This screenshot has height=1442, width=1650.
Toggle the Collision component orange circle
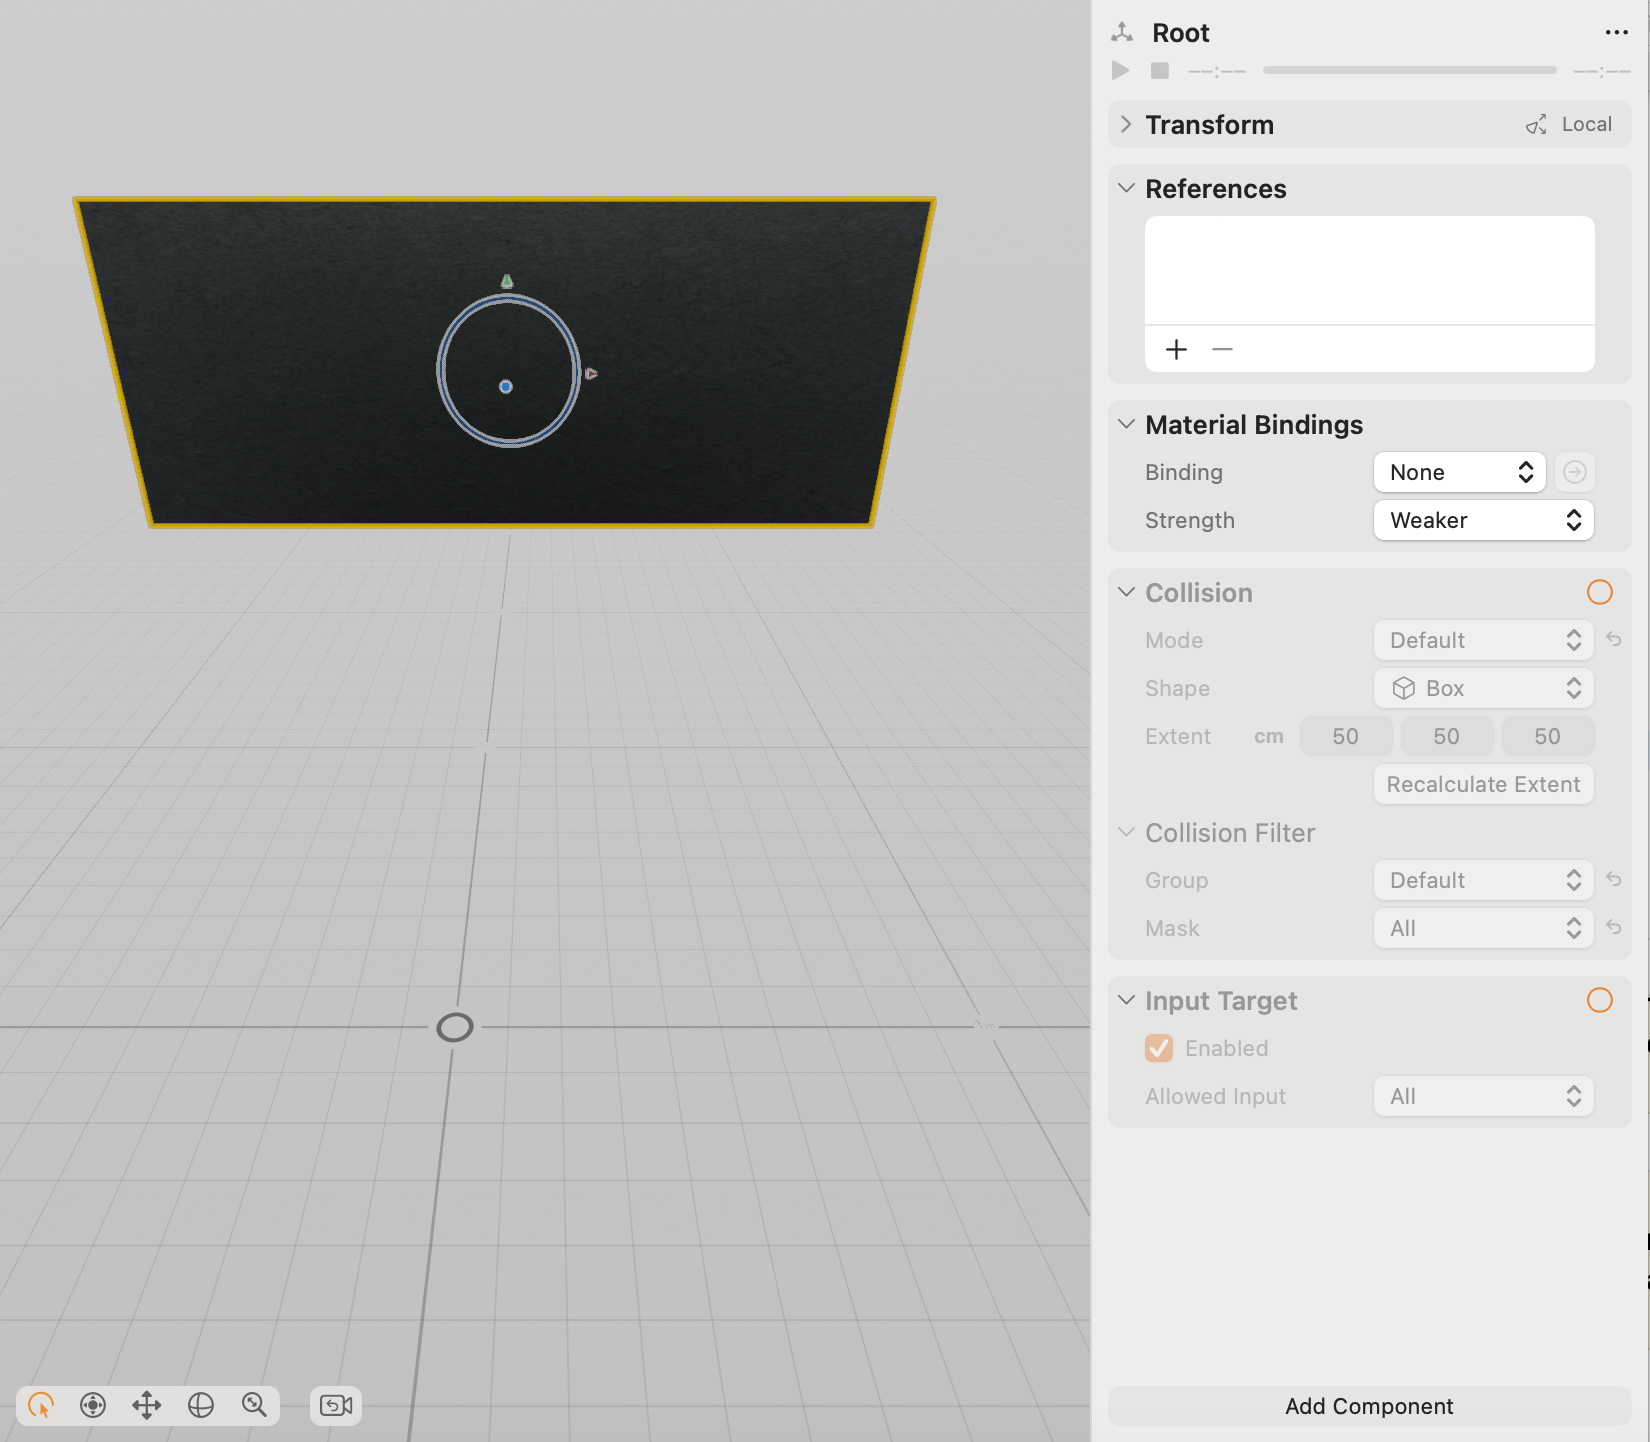(x=1599, y=592)
